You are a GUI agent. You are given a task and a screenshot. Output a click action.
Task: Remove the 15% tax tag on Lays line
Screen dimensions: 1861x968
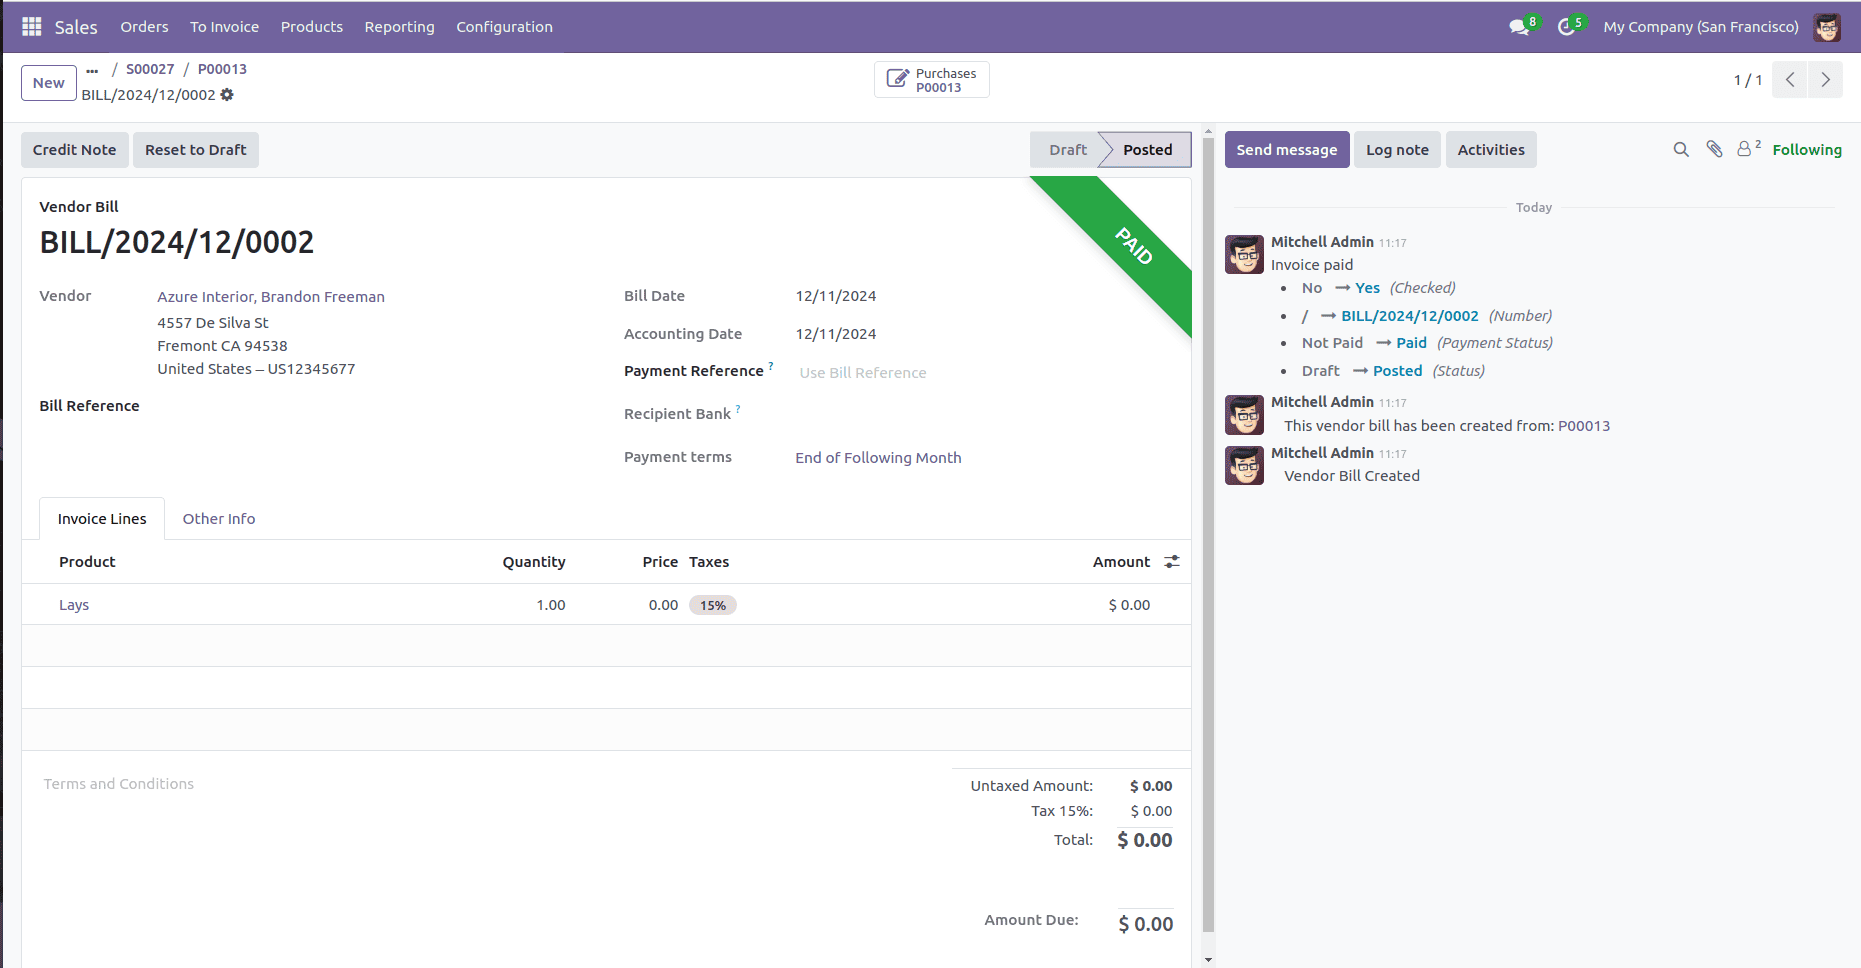click(x=712, y=605)
